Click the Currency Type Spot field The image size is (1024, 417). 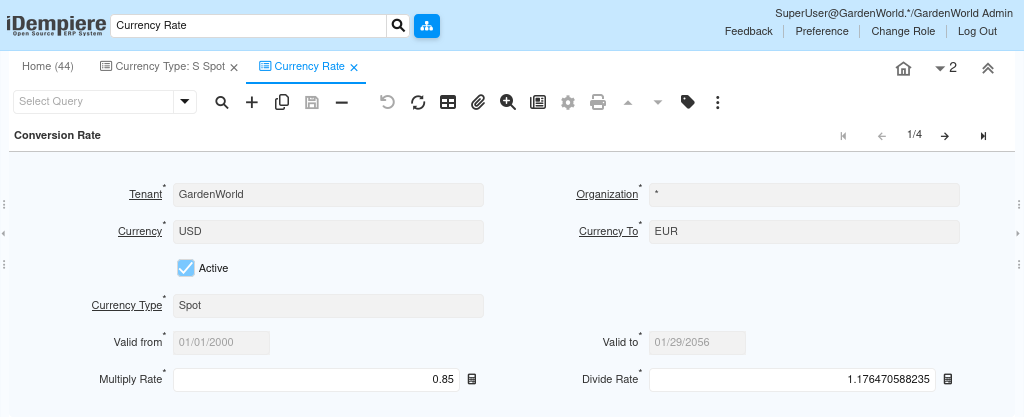coord(328,306)
